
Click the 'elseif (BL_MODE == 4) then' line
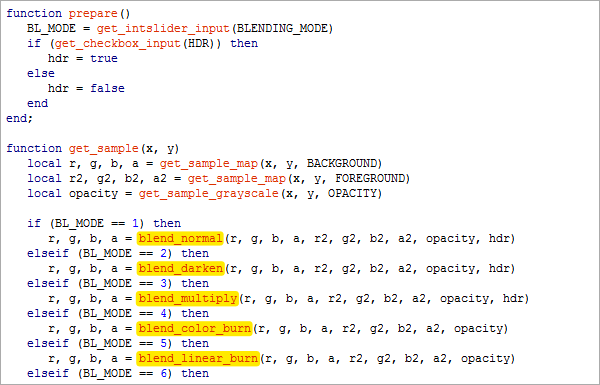tap(118, 313)
